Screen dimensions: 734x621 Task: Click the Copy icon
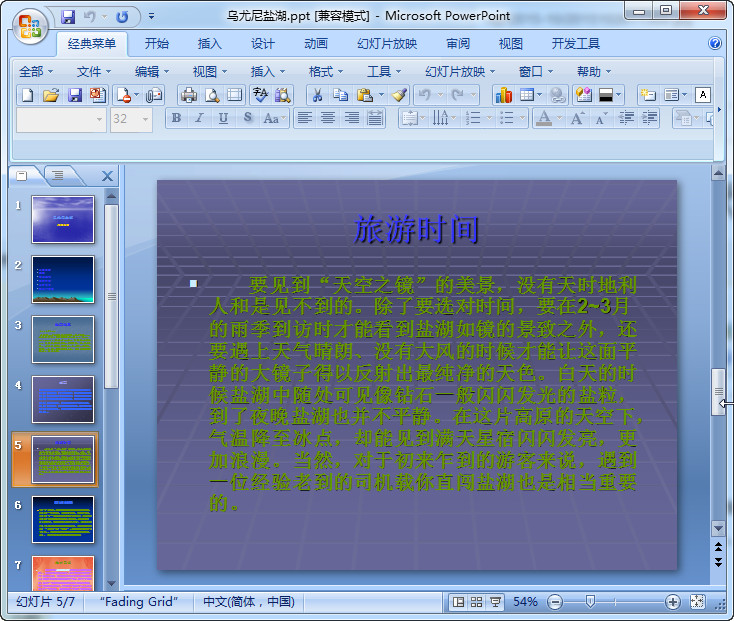pyautogui.click(x=340, y=95)
